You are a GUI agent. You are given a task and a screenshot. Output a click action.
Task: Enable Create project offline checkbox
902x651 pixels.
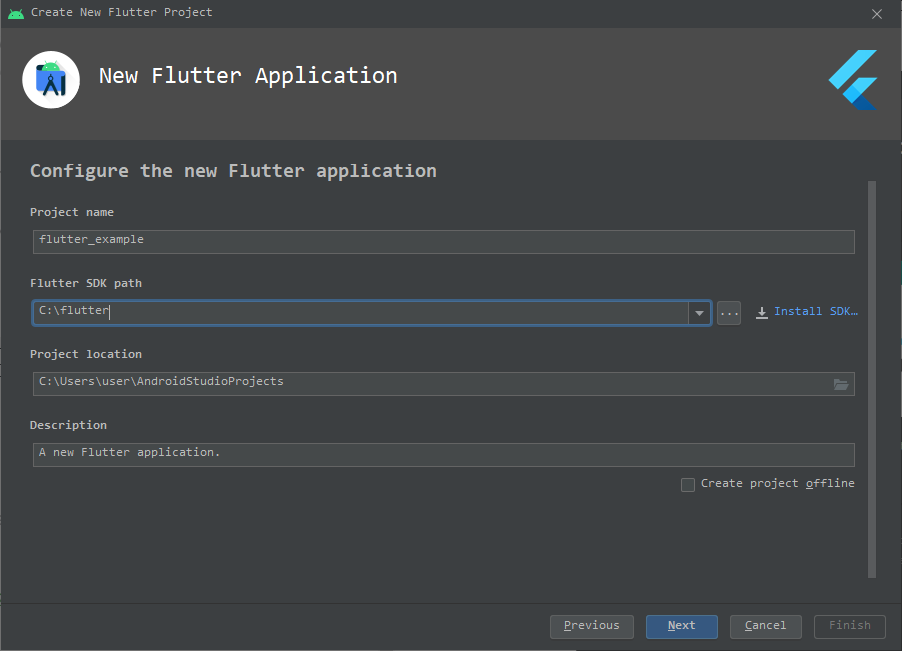coord(688,485)
